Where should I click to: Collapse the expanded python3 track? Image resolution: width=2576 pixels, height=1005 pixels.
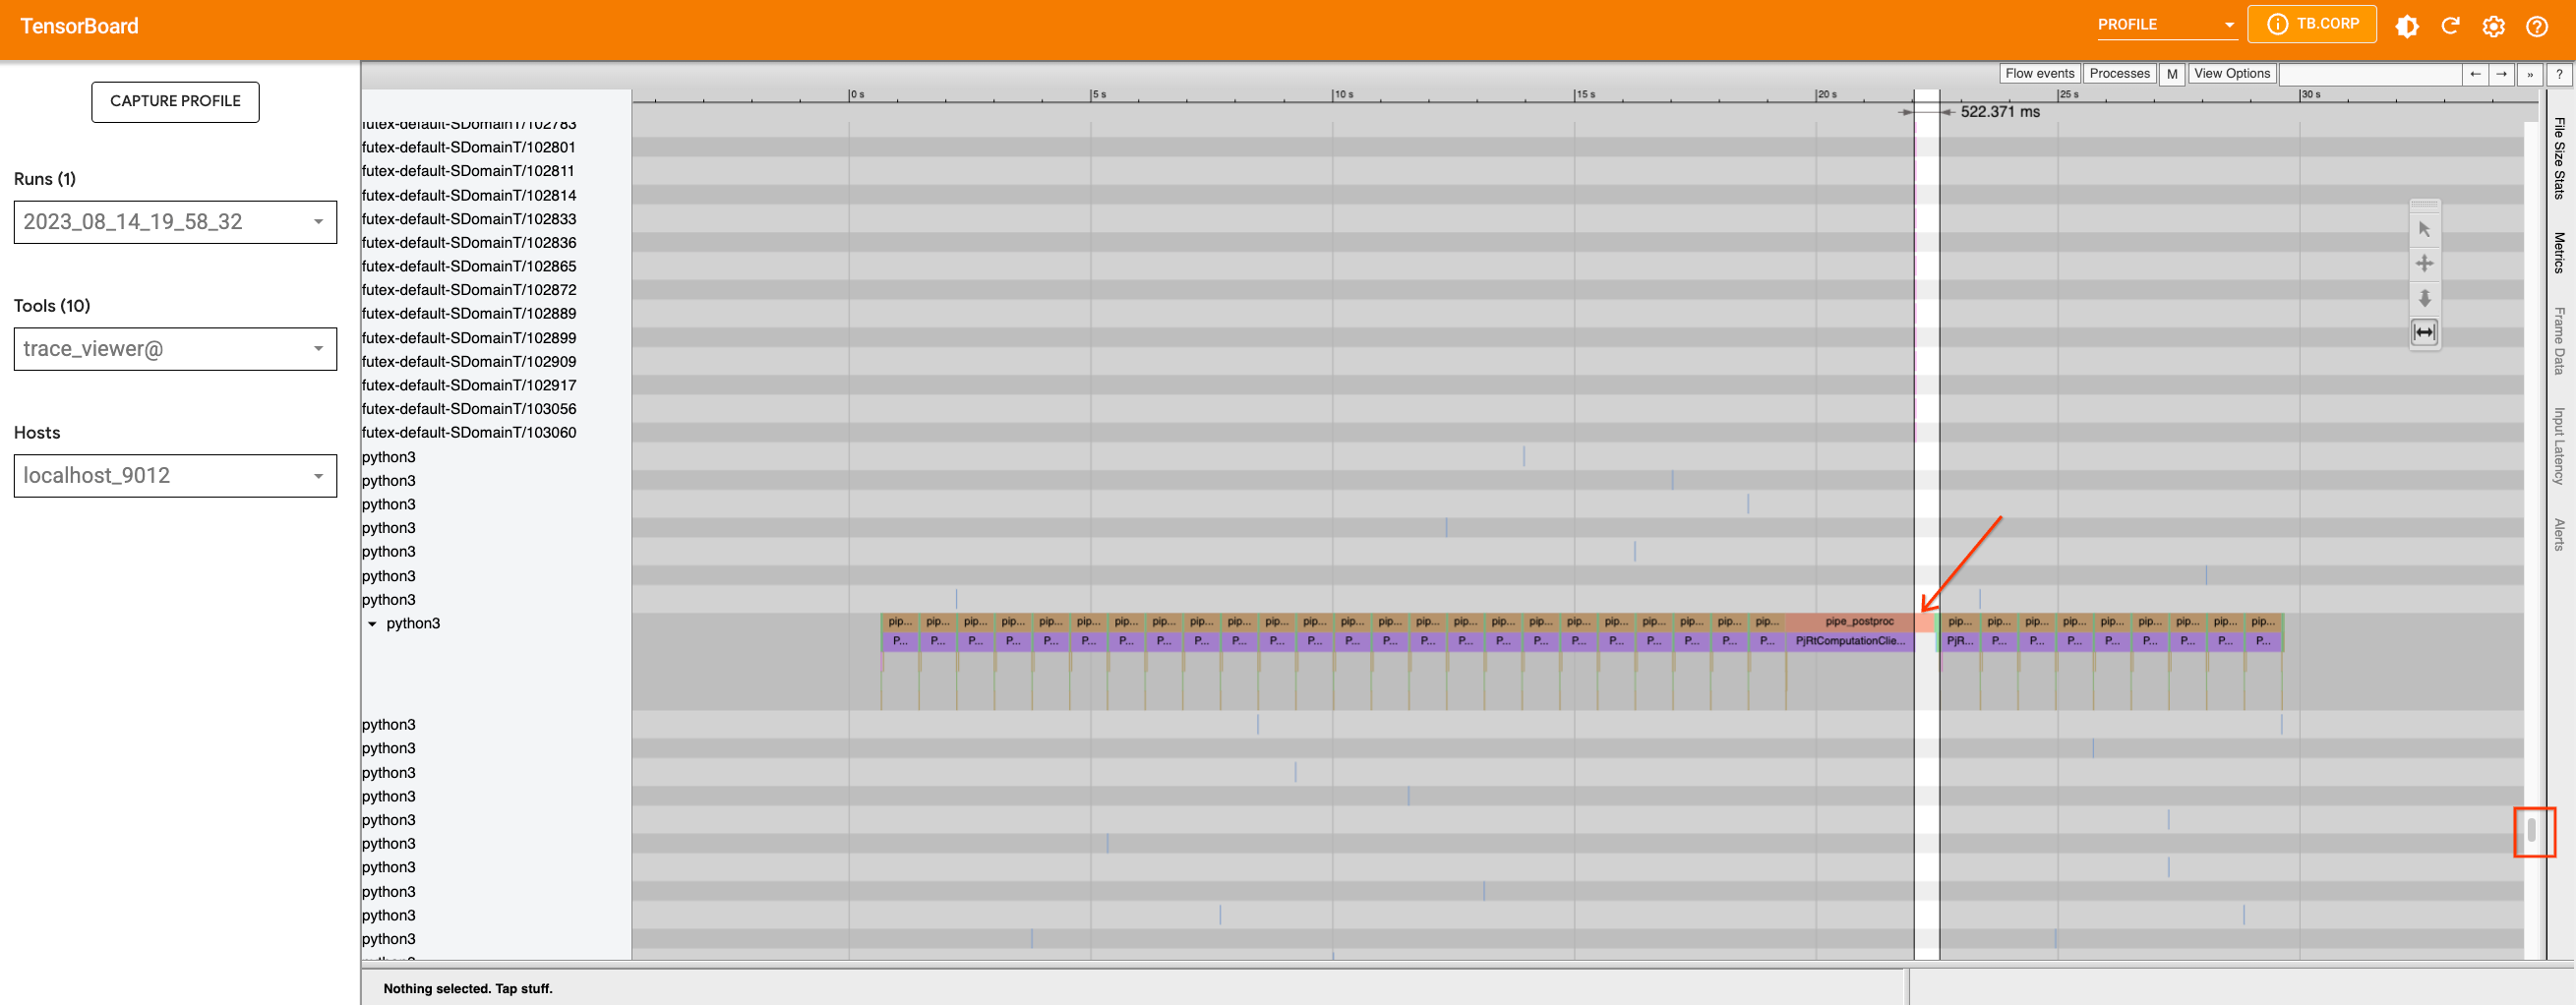click(x=373, y=624)
